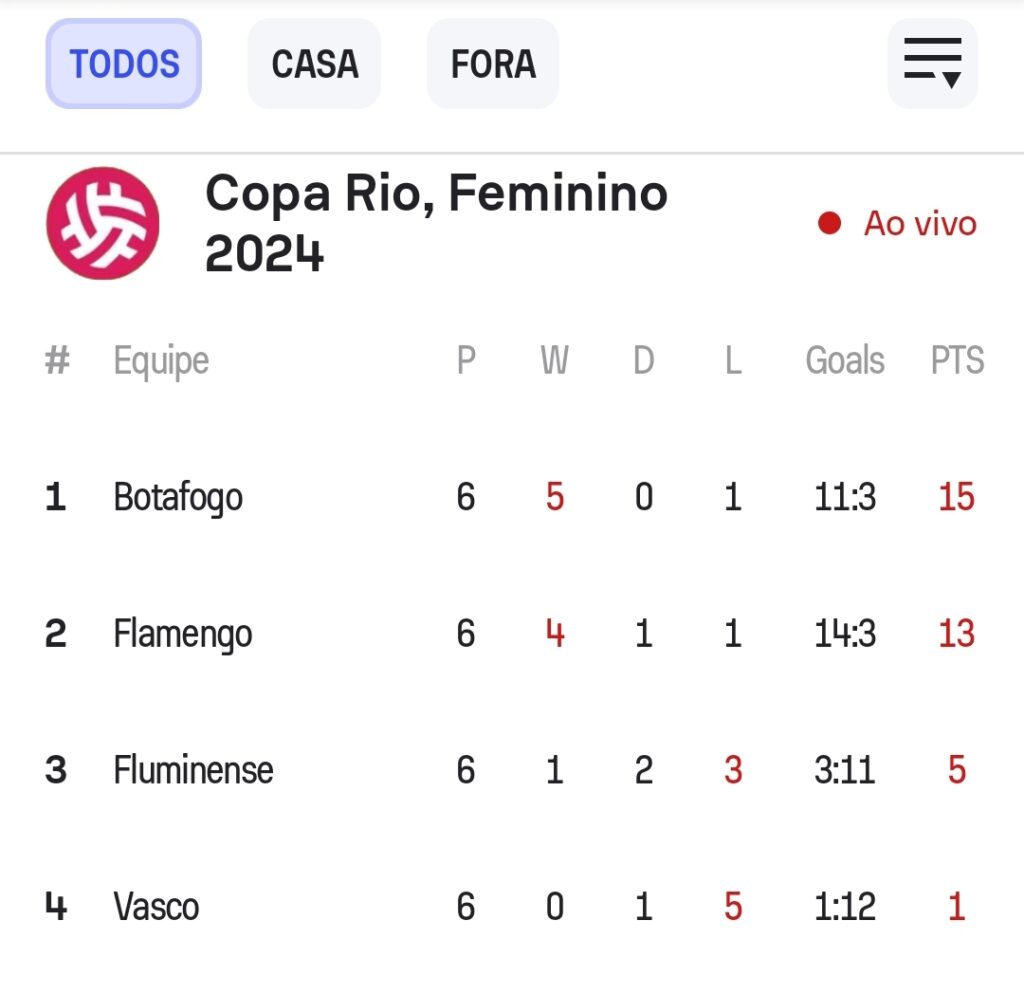The width and height of the screenshot is (1024, 994).
Task: Sort by the Goals column header
Action: pyautogui.click(x=844, y=360)
